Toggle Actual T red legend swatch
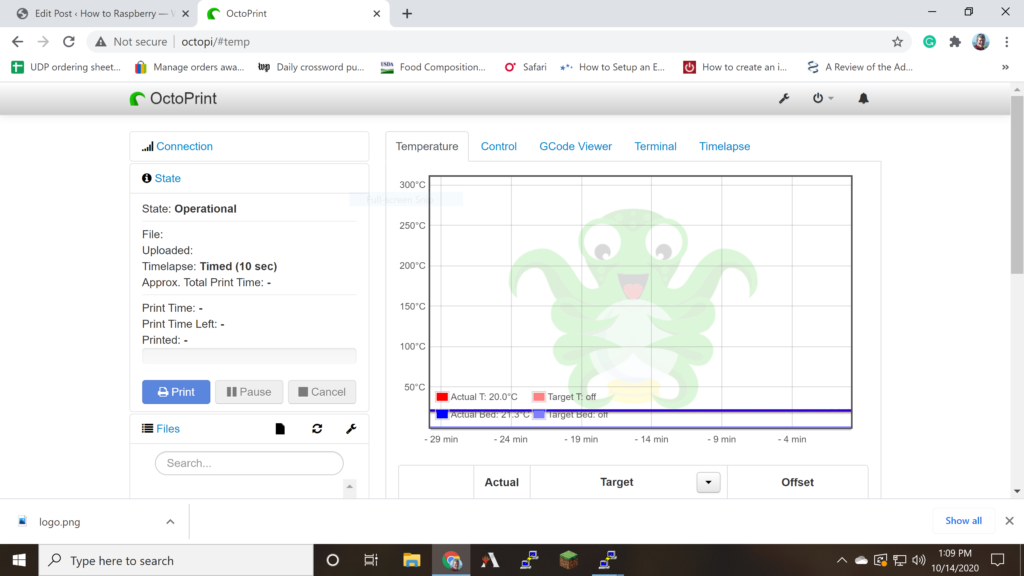1024x576 pixels. click(442, 397)
